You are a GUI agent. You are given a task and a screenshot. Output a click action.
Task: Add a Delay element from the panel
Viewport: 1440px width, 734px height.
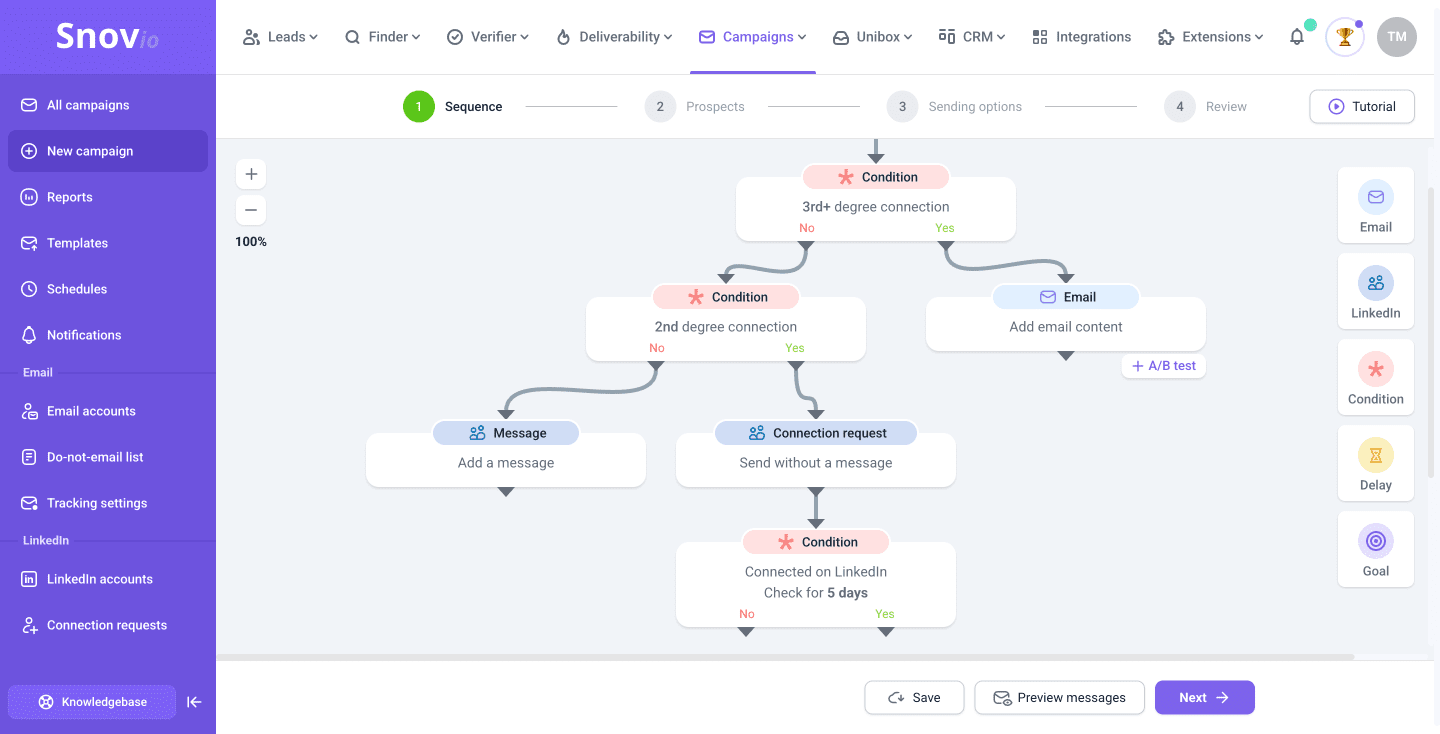[1375, 455]
